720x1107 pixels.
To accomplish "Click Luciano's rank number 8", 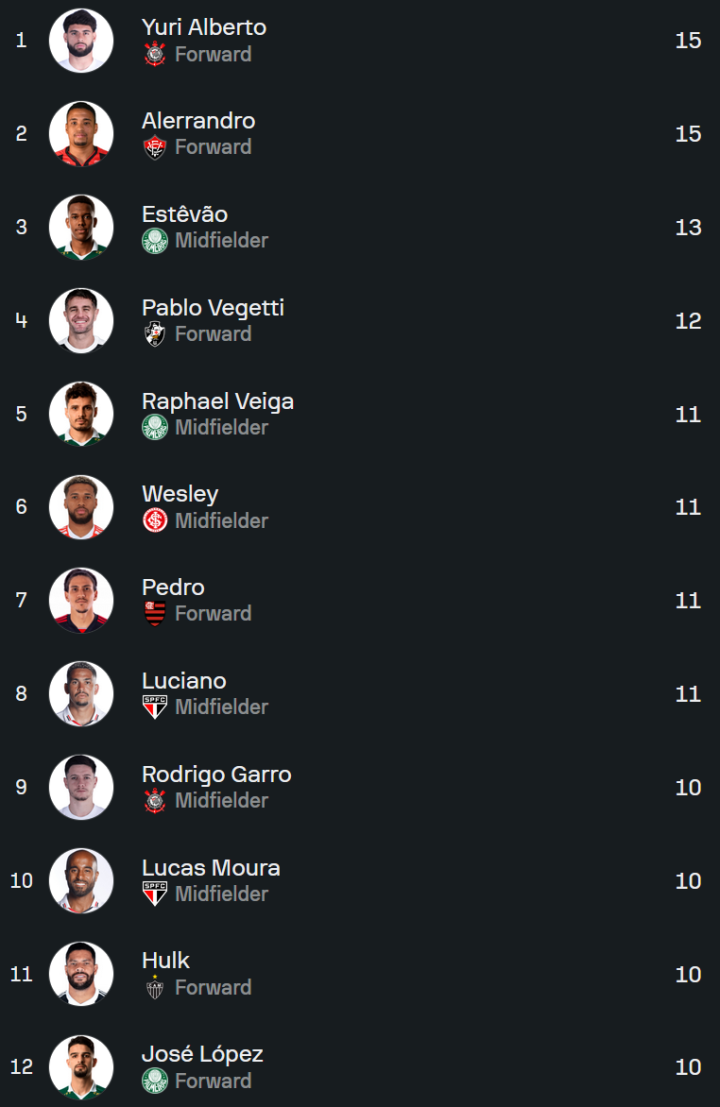I will (21, 694).
